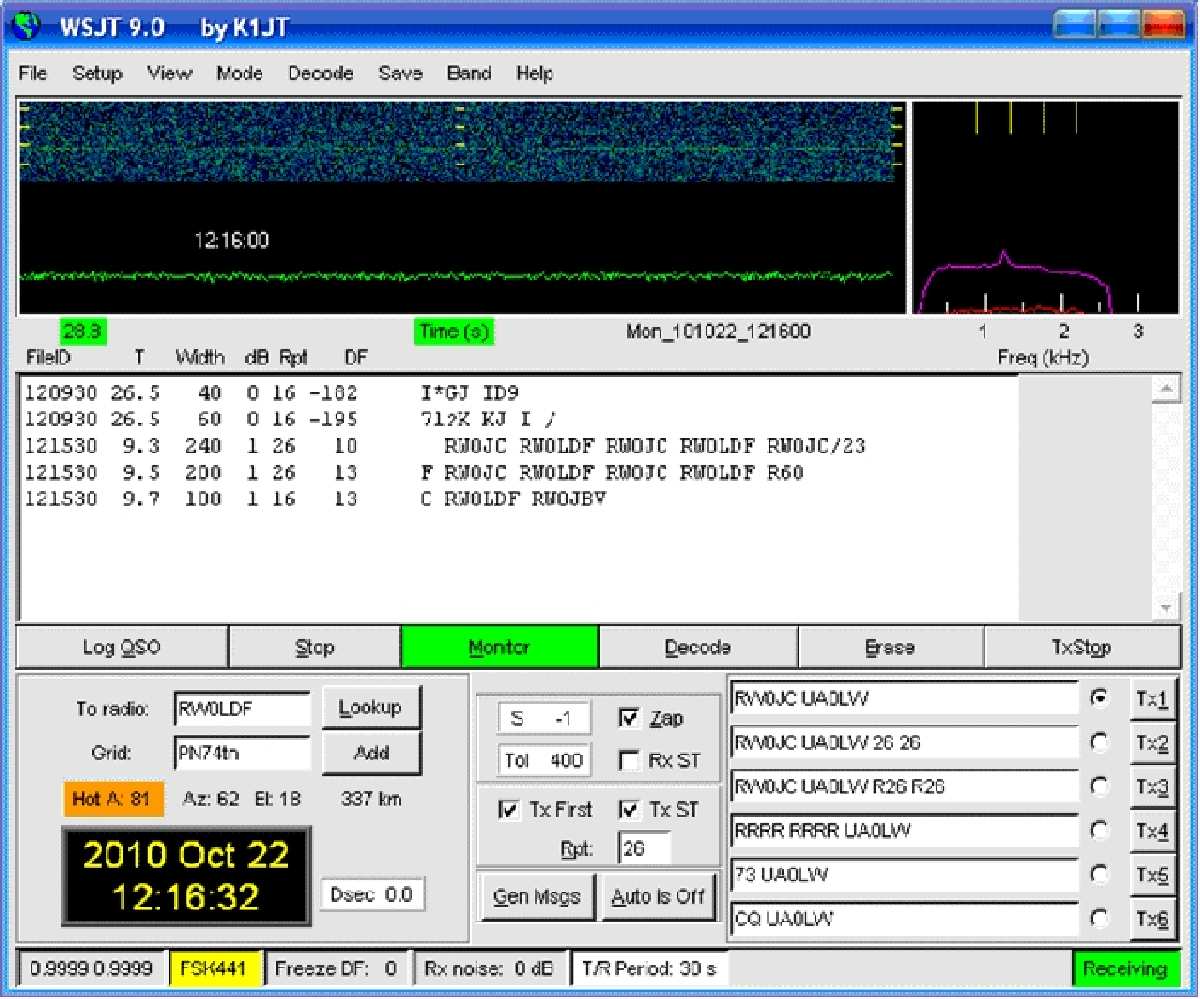Click the Erase button
The image size is (1200, 999).
(x=890, y=647)
